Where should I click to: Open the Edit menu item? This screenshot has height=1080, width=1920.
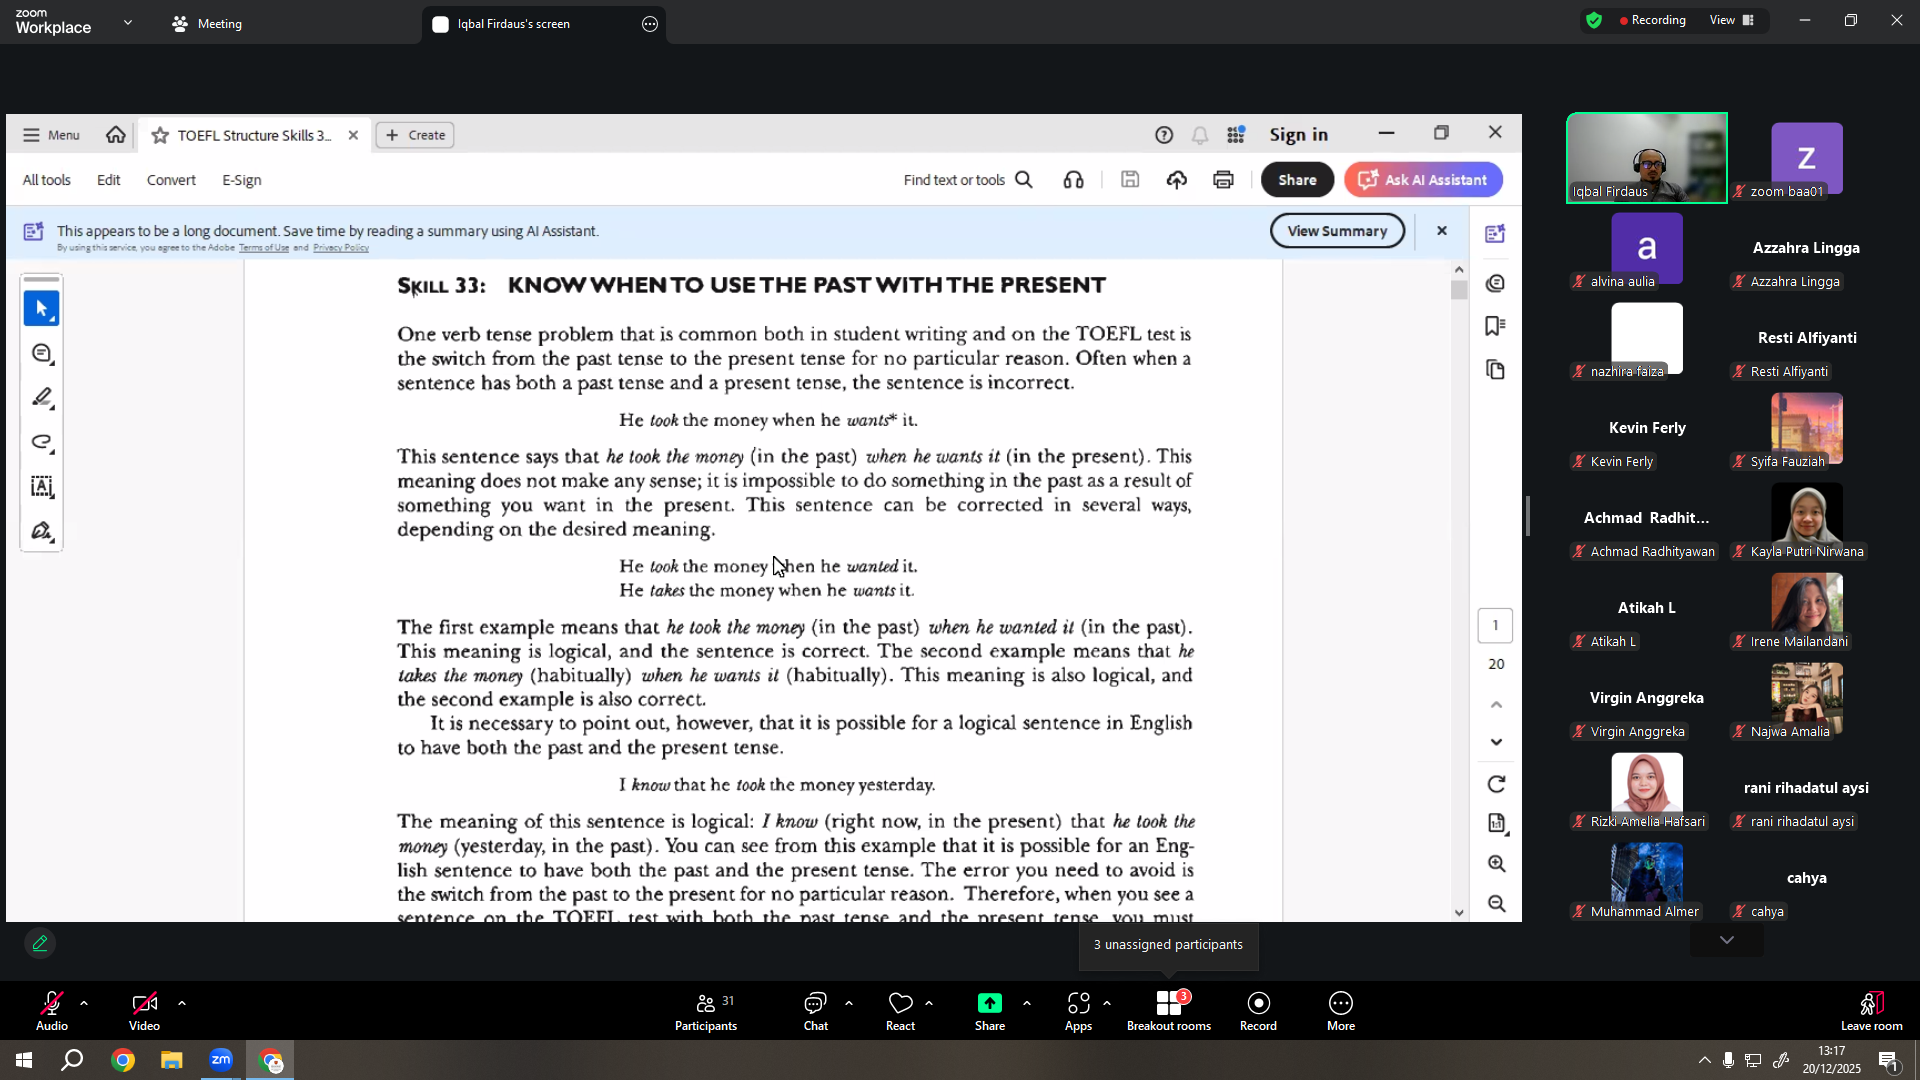click(x=109, y=180)
